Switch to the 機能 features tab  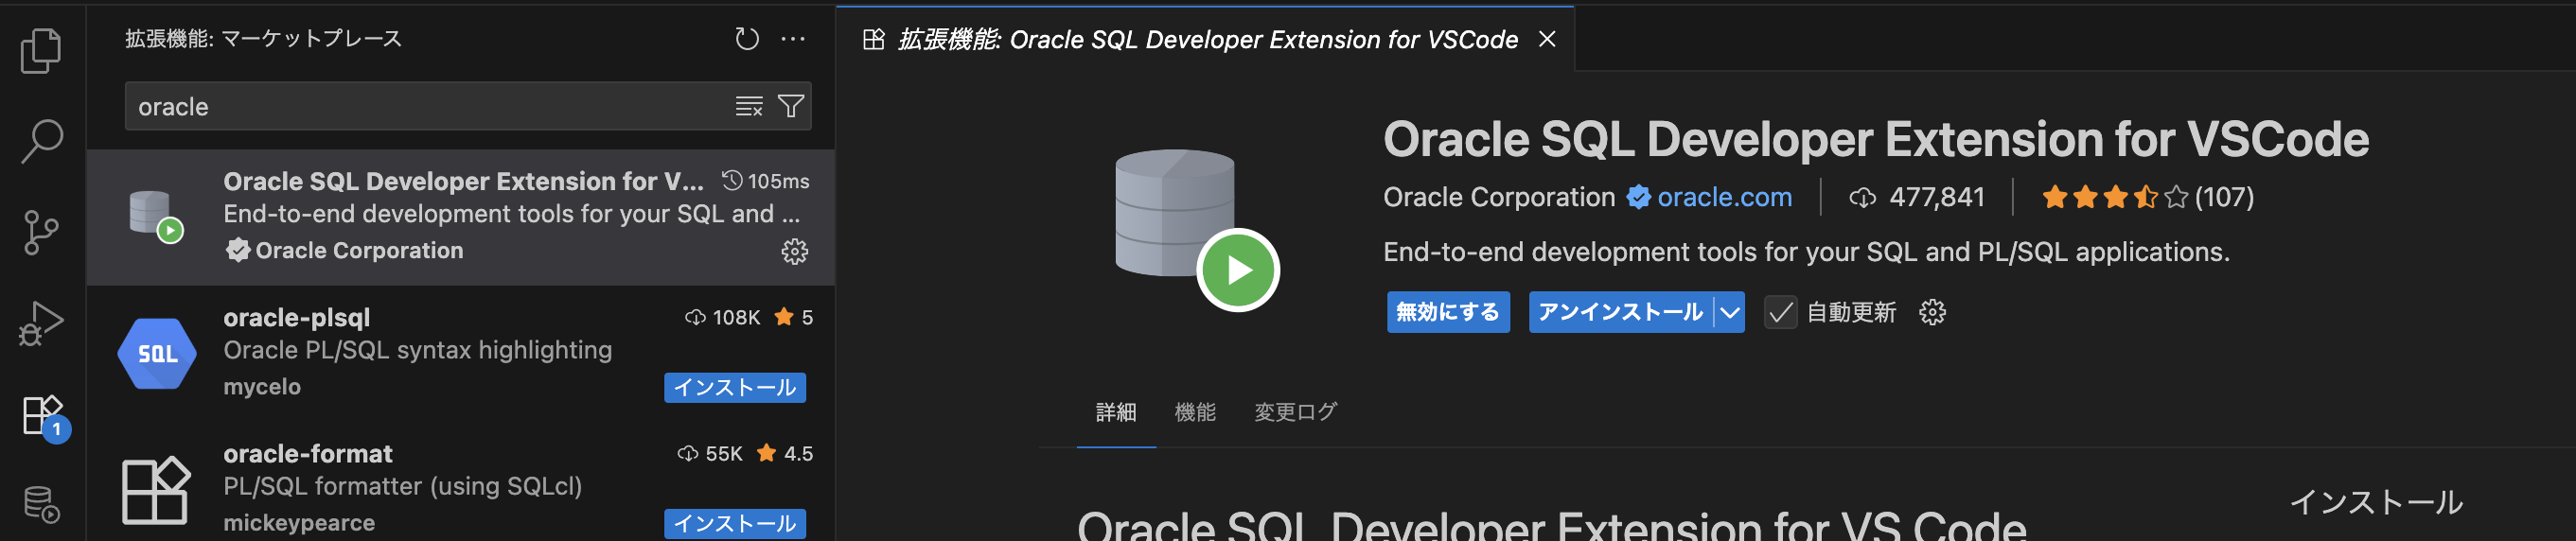1195,412
